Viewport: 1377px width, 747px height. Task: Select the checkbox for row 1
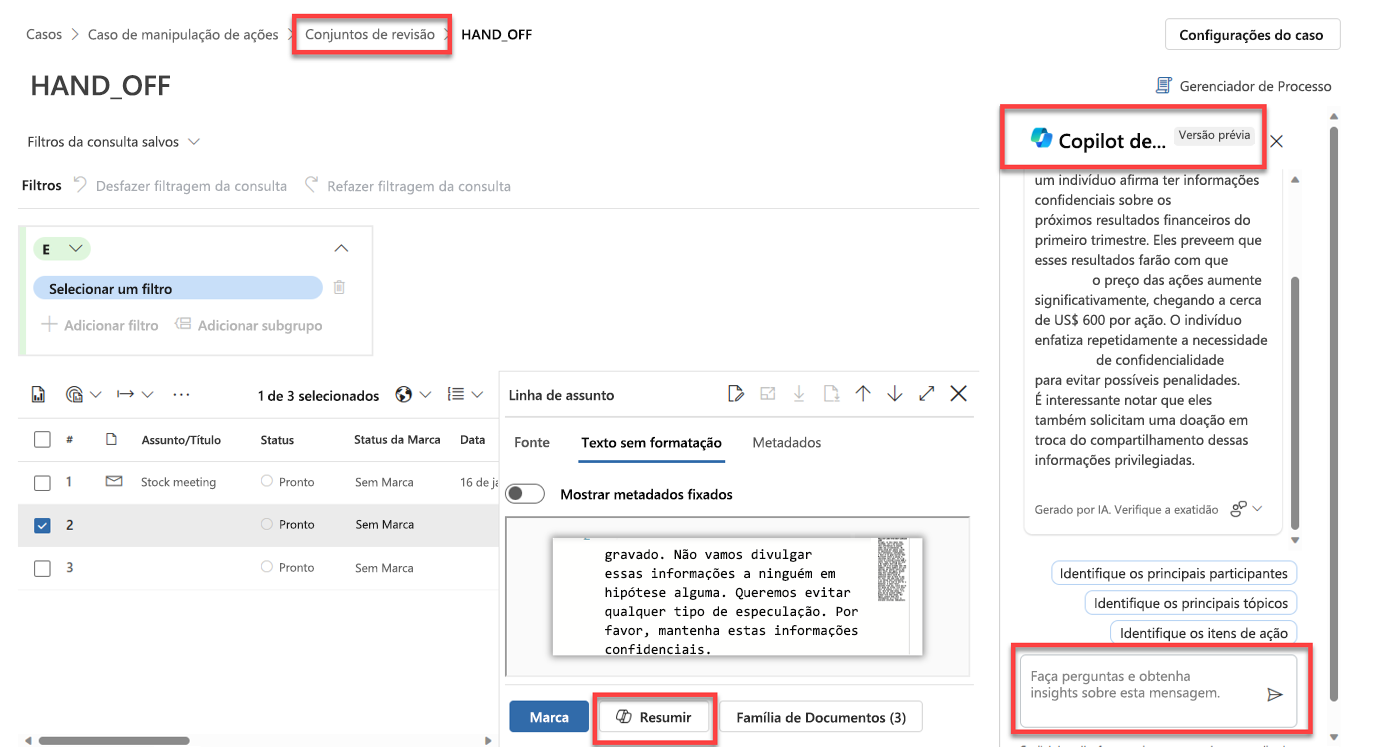[42, 482]
